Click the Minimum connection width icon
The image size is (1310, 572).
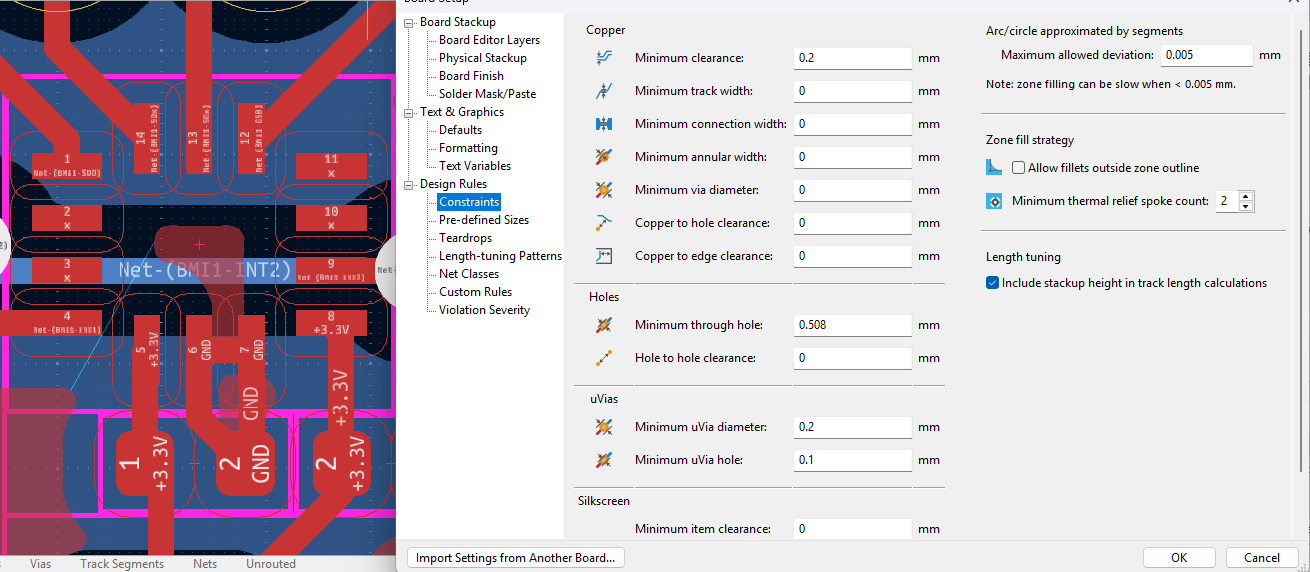(x=603, y=124)
